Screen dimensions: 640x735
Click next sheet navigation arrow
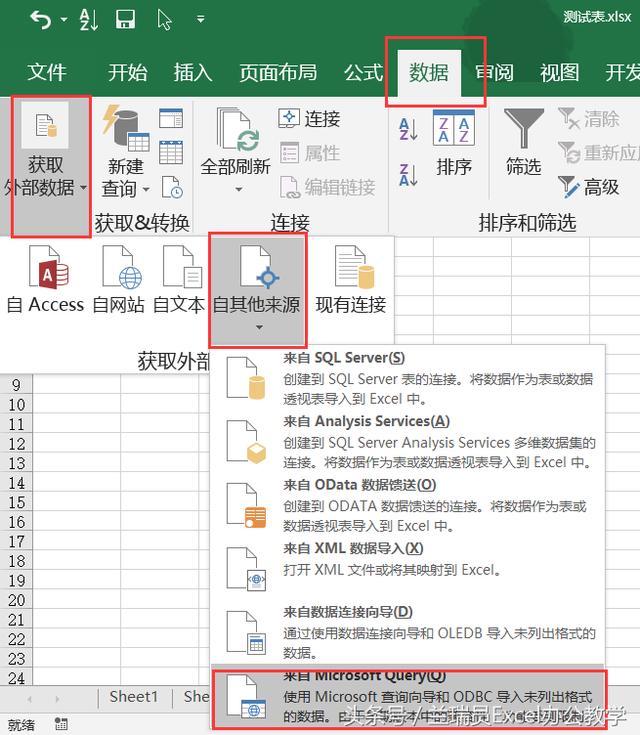tap(57, 699)
